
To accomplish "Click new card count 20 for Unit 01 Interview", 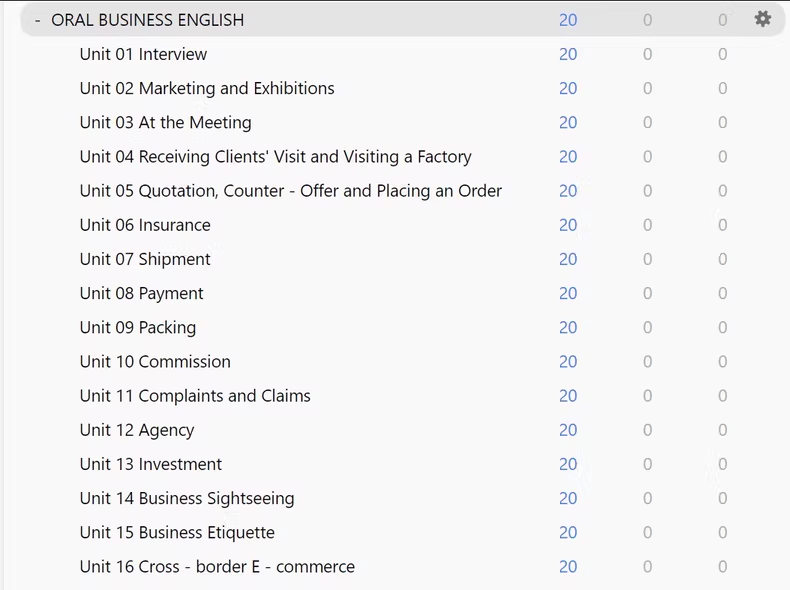I will (x=568, y=54).
